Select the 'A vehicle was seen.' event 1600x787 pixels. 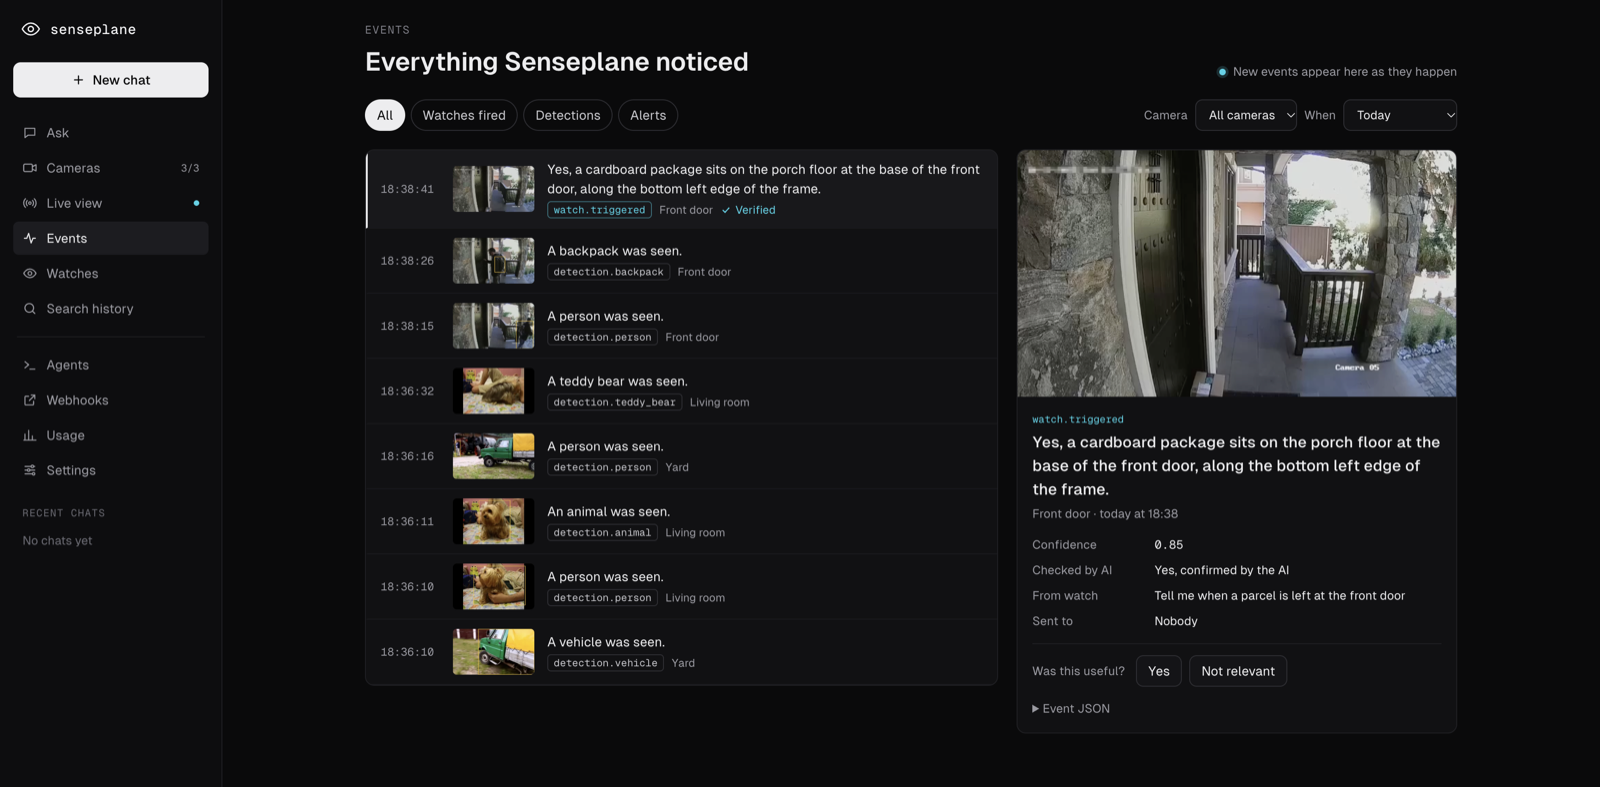[x=682, y=652]
